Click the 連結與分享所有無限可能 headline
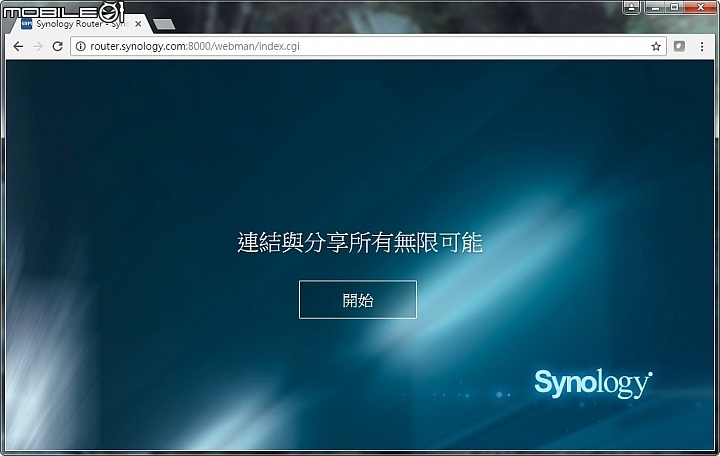This screenshot has width=720, height=456. pyautogui.click(x=360, y=242)
